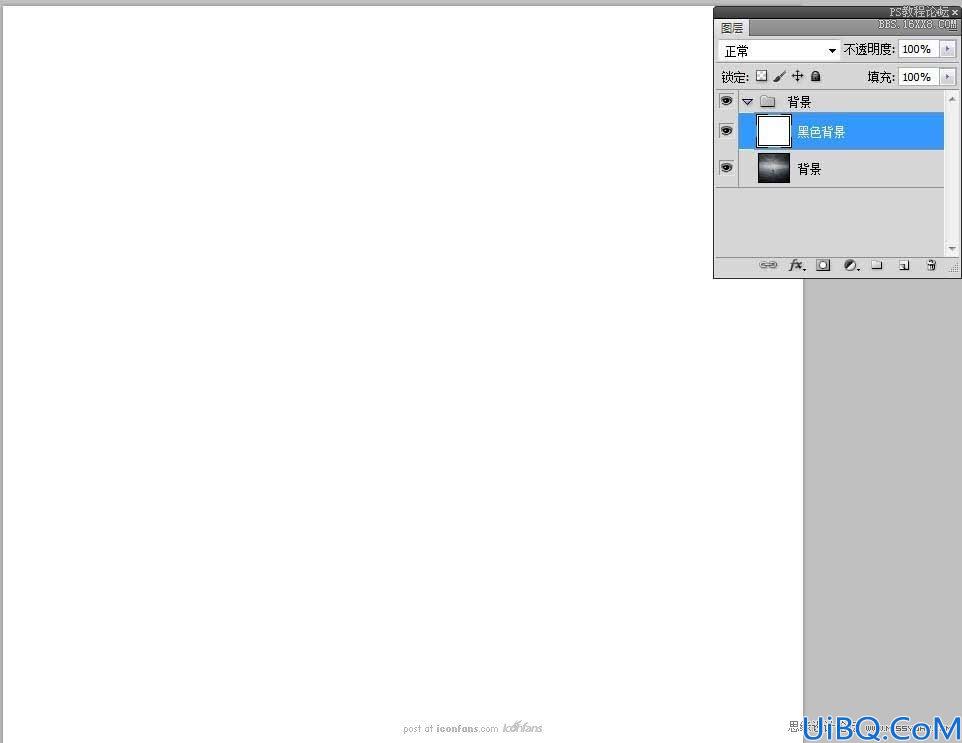Collapse the 背景 group triangle
The height and width of the screenshot is (743, 962).
point(747,102)
